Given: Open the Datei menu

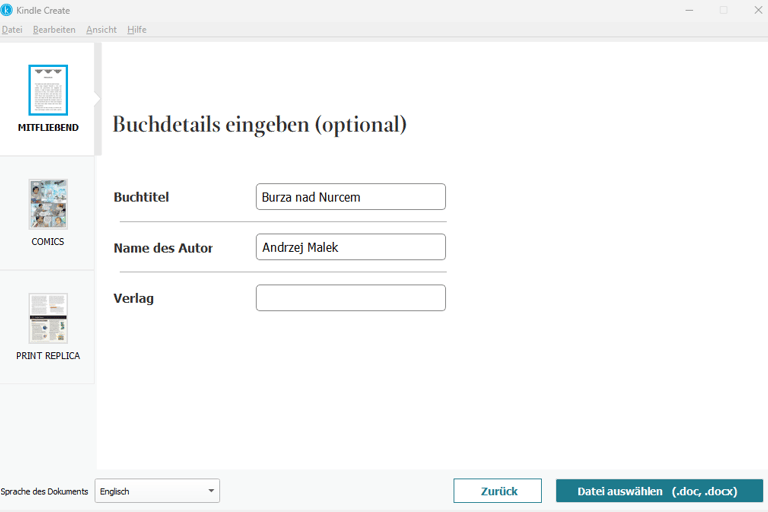Looking at the screenshot, I should pos(12,30).
